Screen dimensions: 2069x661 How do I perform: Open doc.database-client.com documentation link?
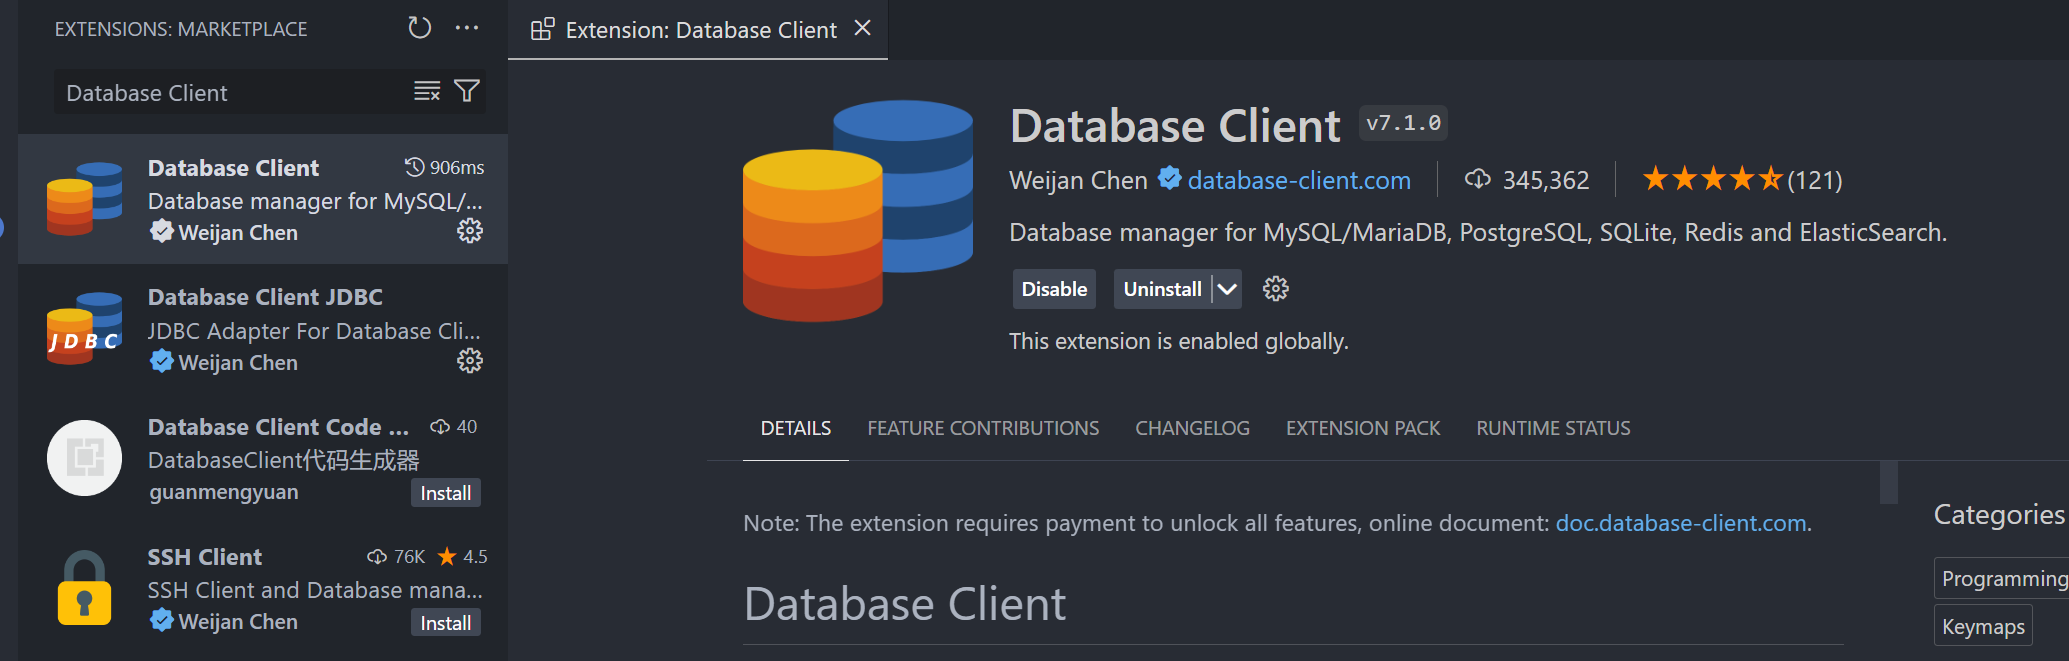1681,523
